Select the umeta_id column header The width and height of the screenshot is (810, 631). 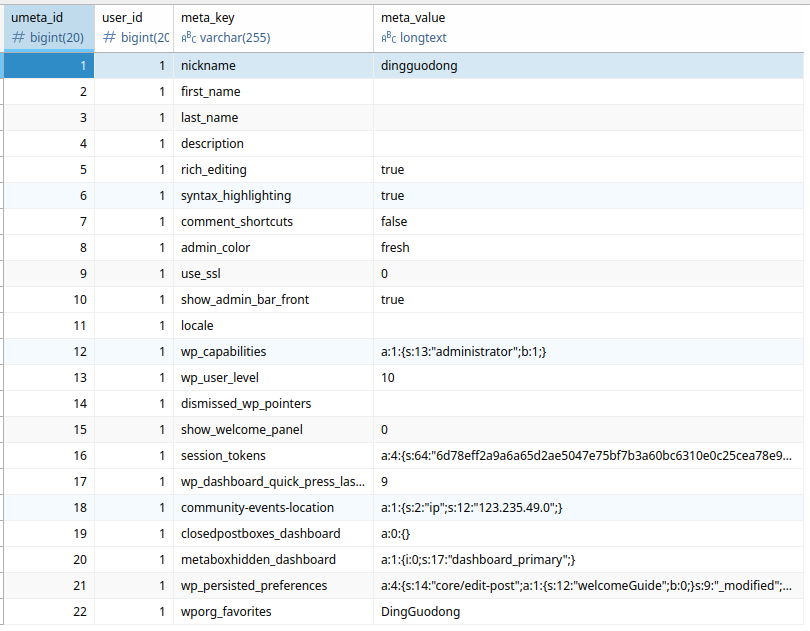[47, 18]
